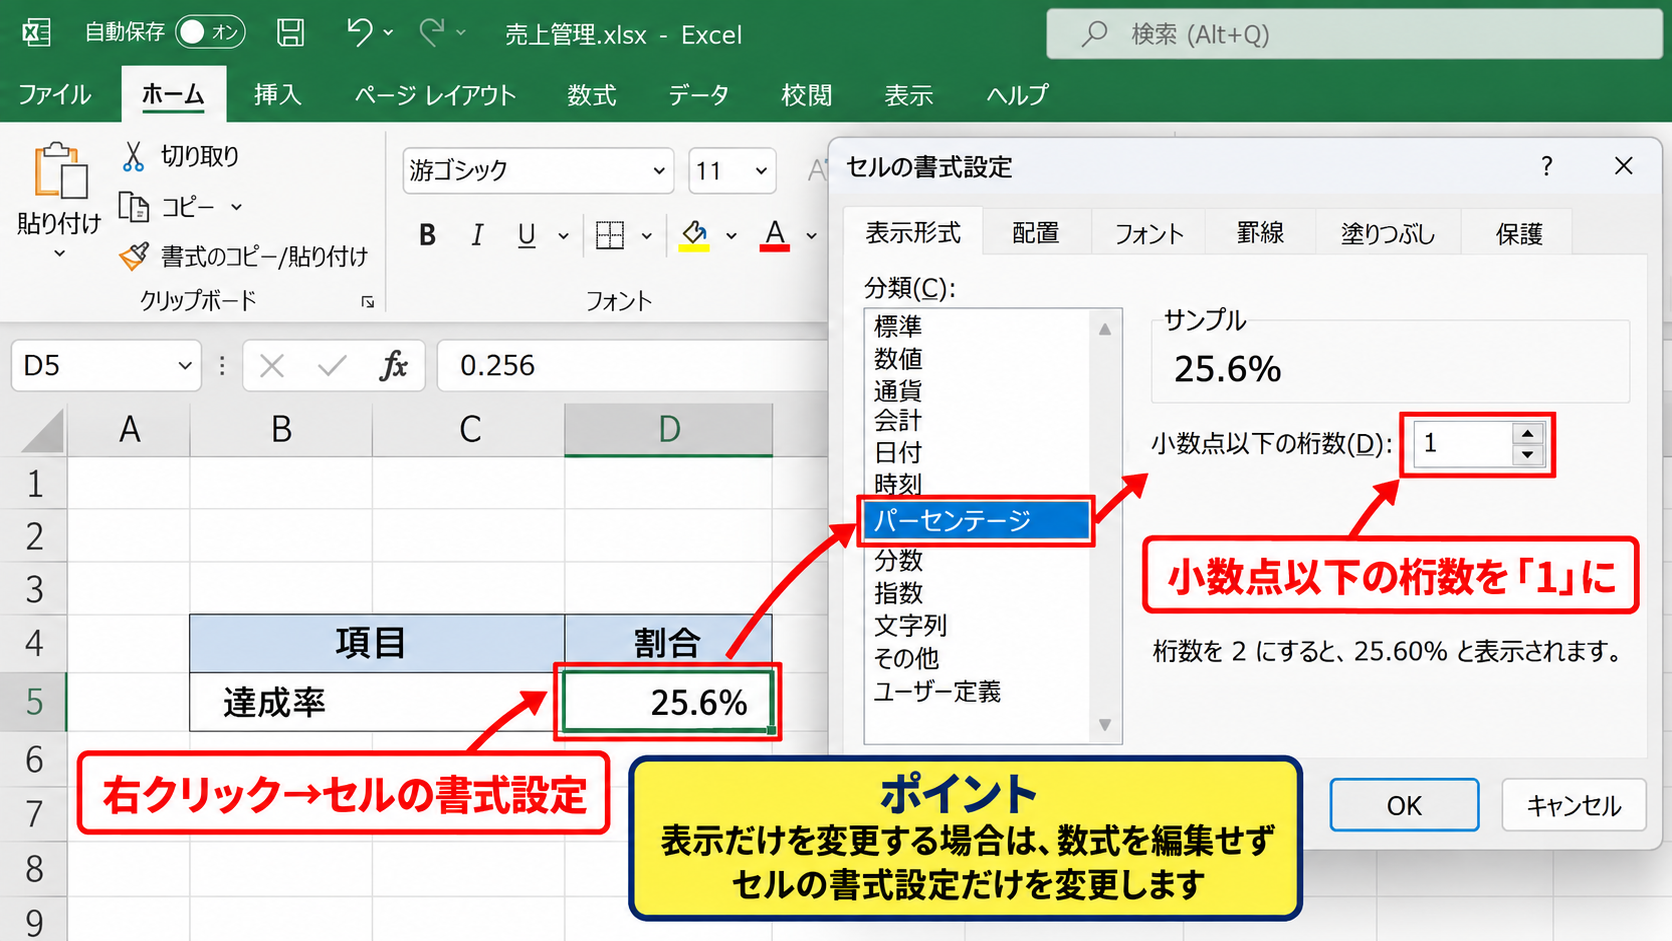Click the OK button in the dialog
This screenshot has height=941, width=1672.
(1404, 805)
